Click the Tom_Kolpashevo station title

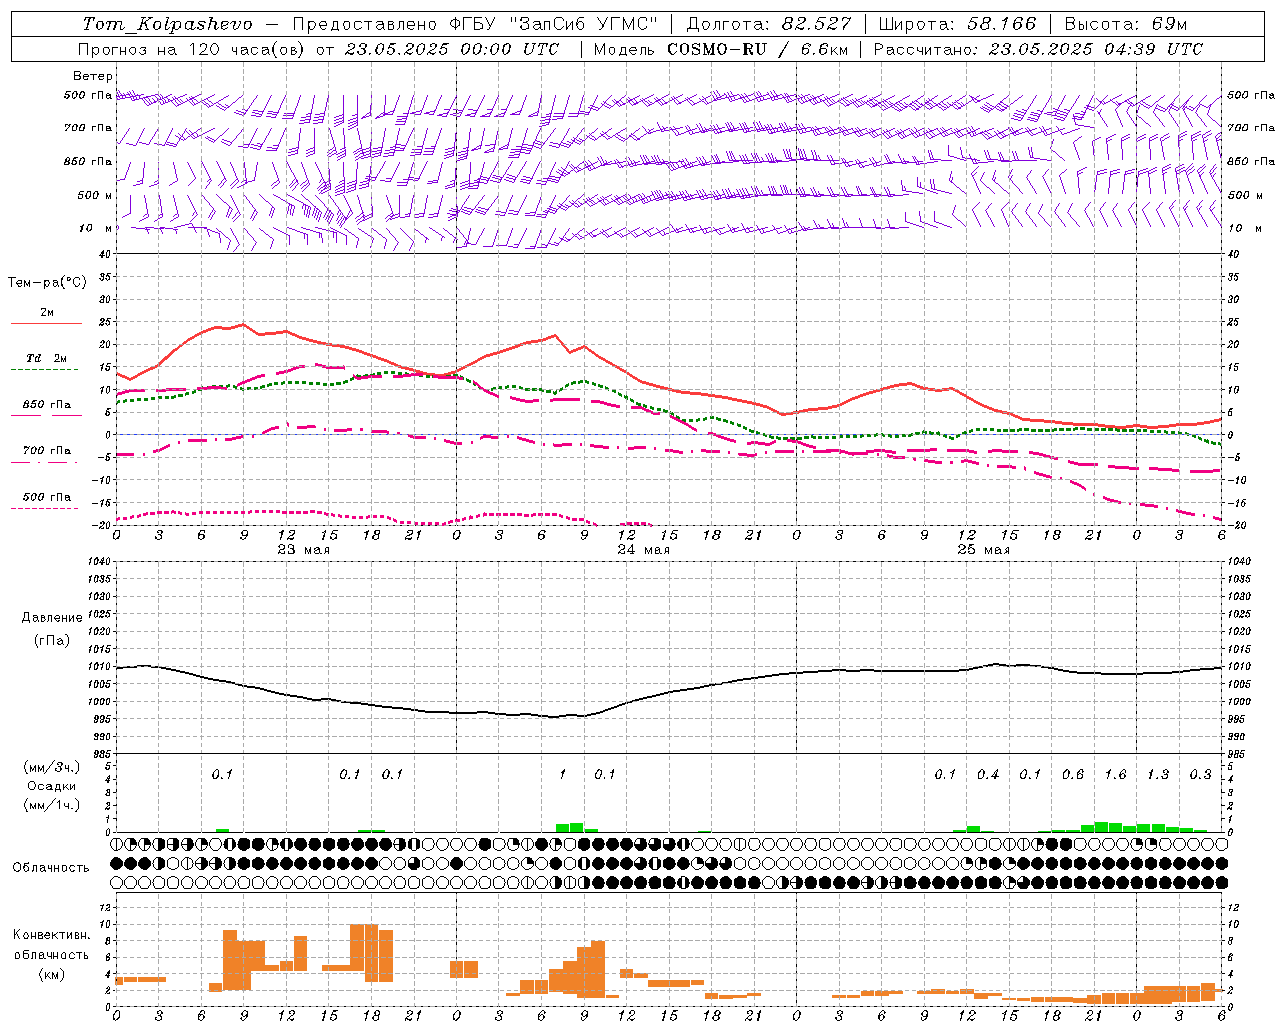coord(168,24)
